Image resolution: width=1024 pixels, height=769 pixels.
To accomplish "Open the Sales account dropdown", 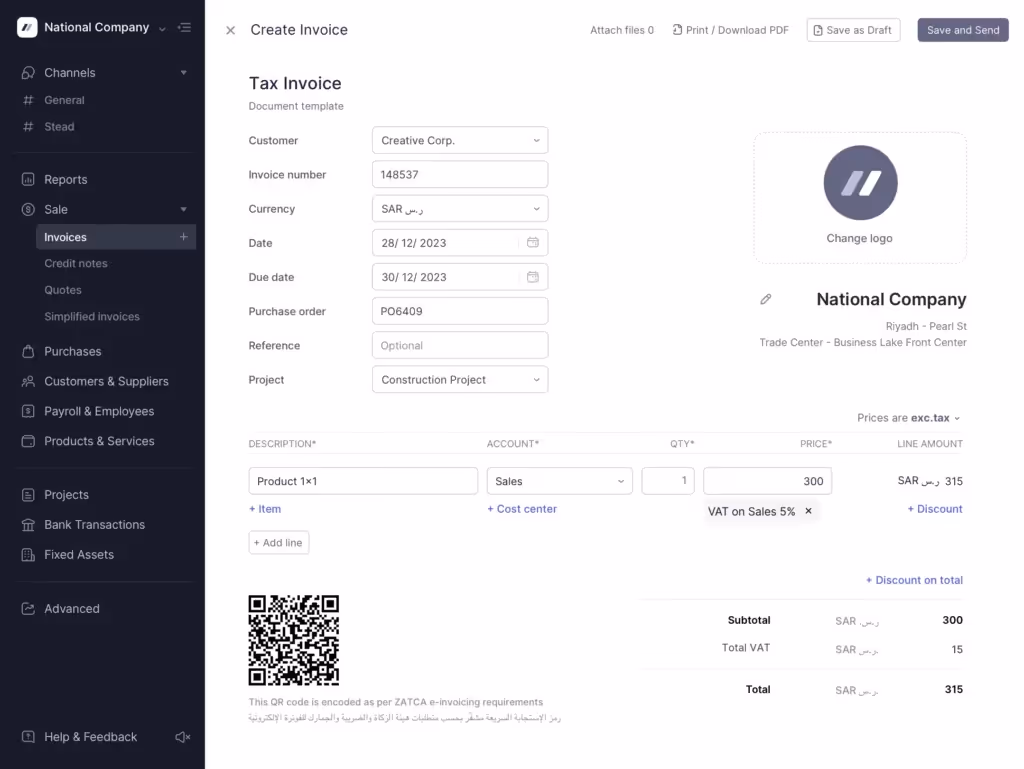I will click(560, 481).
